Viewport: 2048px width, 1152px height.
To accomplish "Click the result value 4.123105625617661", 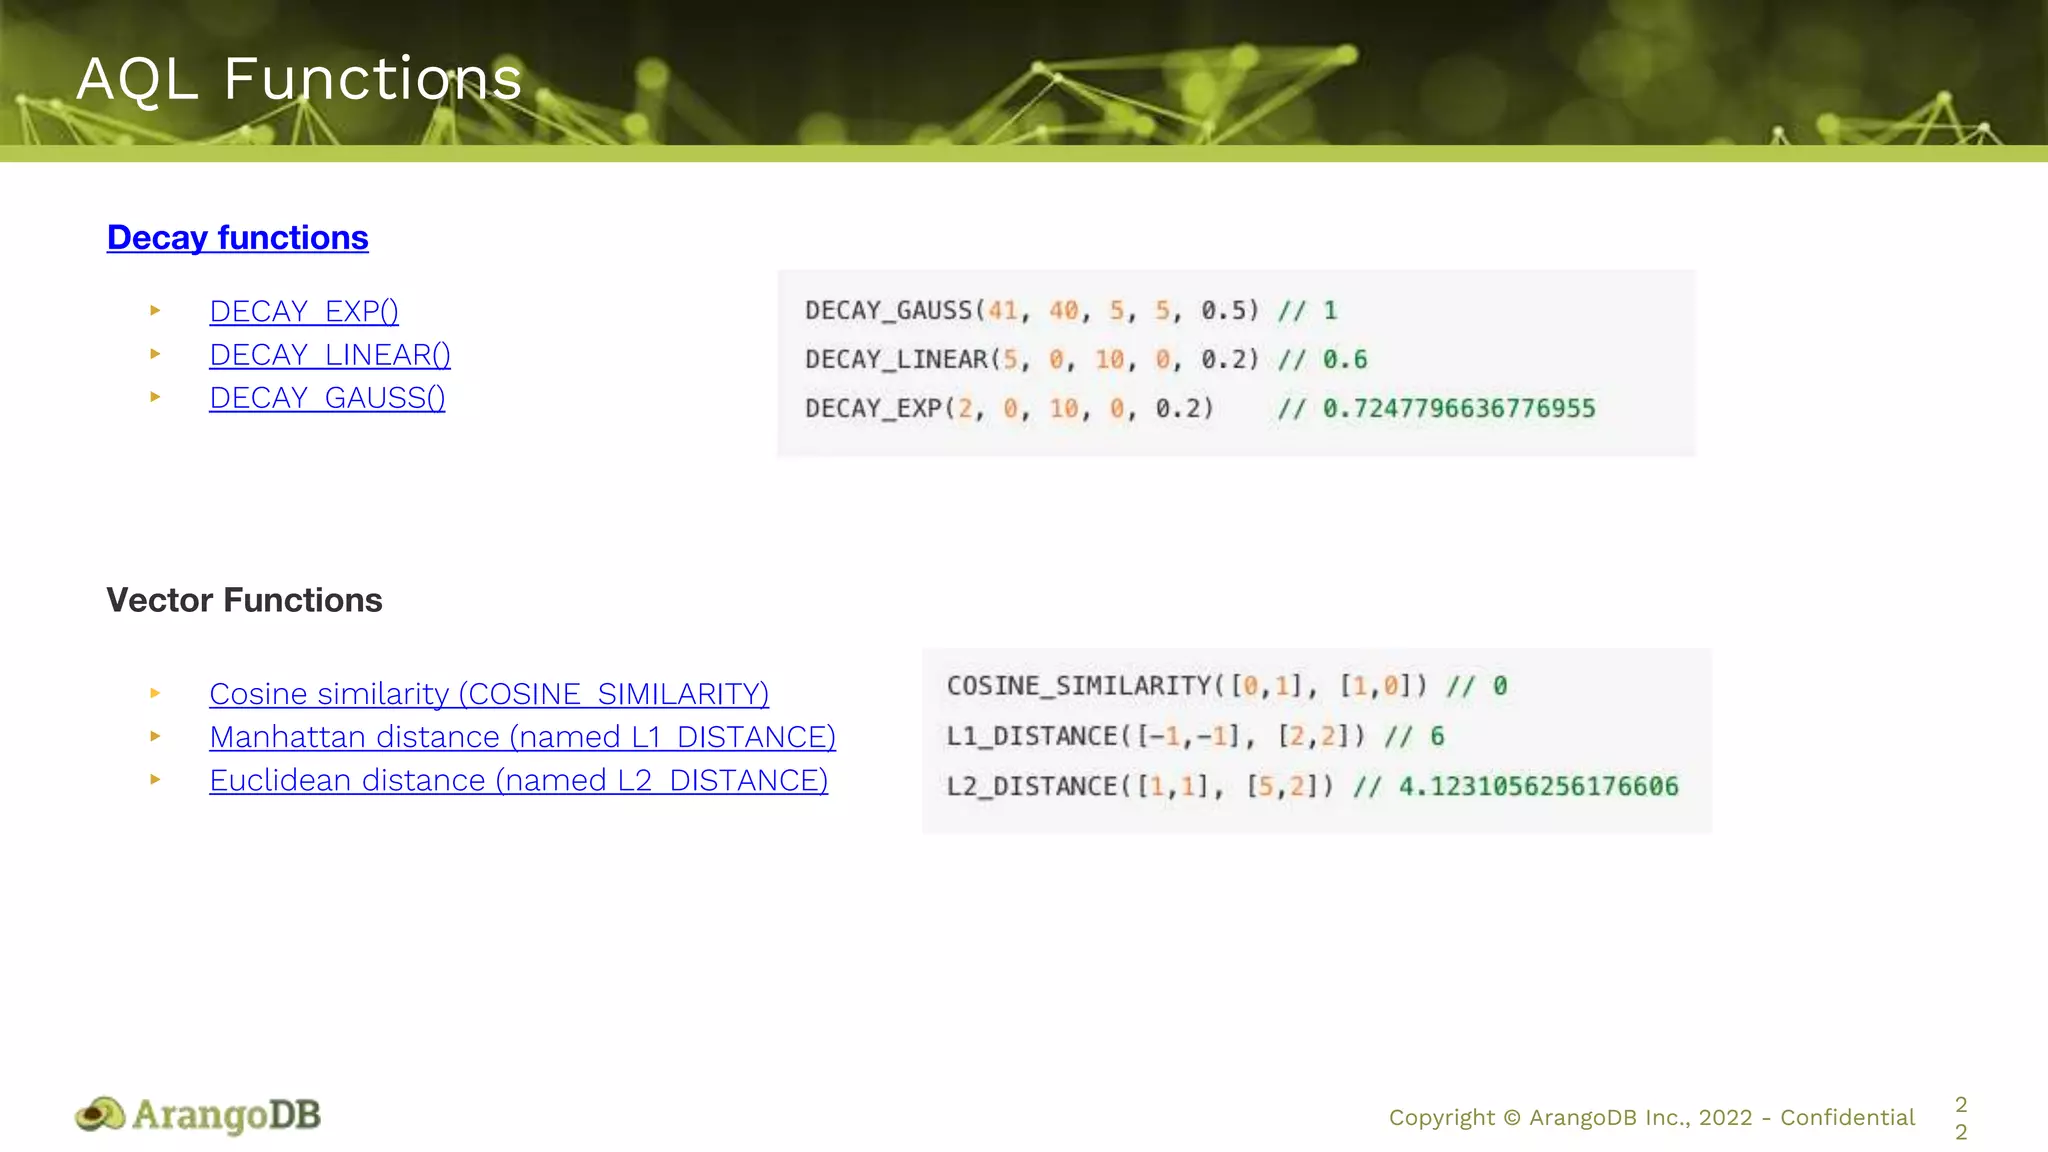I will click(1538, 786).
